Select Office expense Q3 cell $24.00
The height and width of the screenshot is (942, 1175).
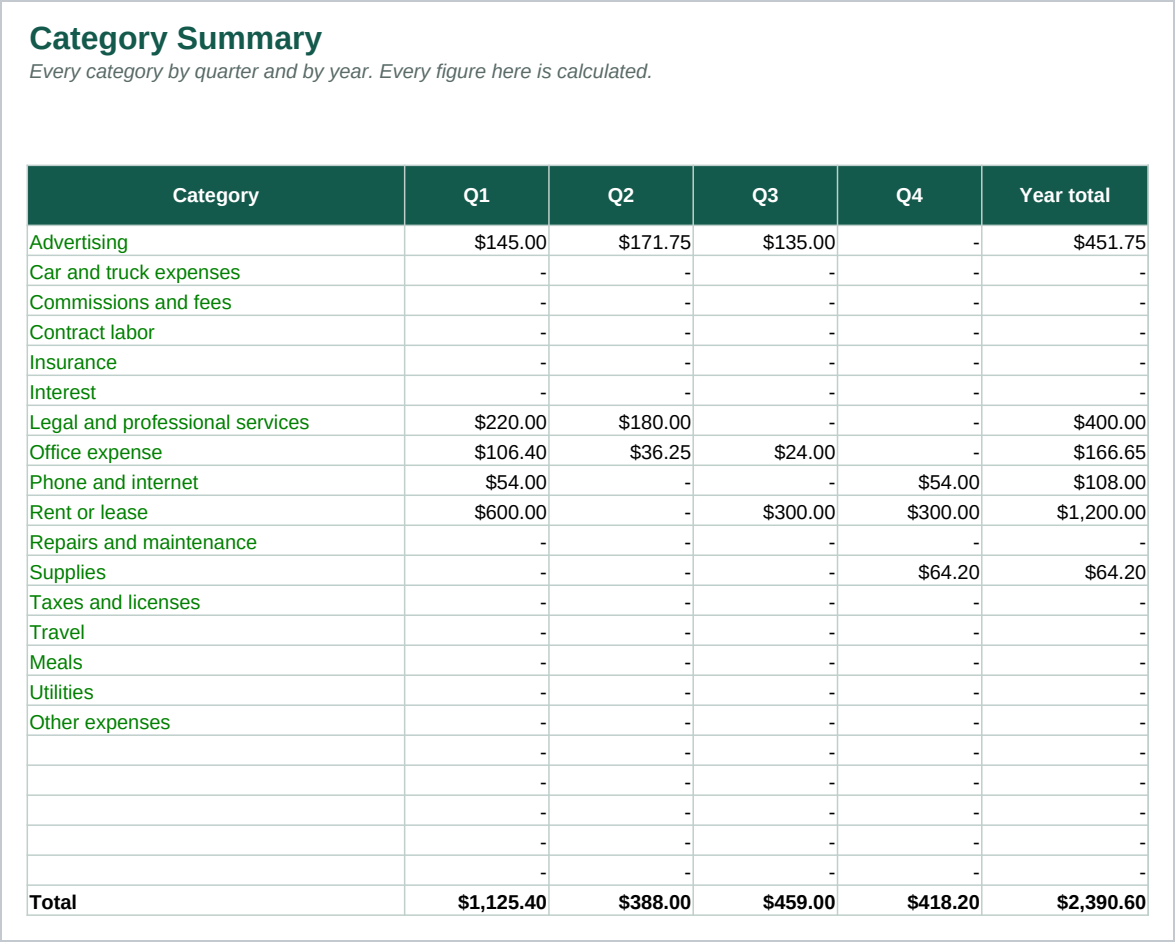tap(765, 451)
